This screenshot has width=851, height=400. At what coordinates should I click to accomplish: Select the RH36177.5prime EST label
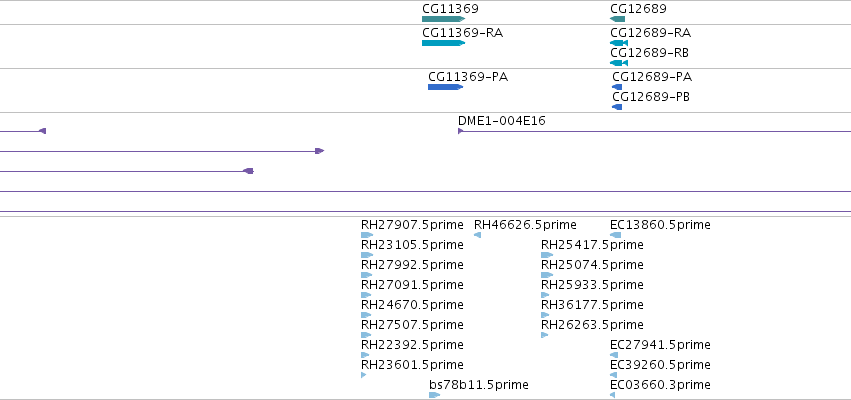(x=592, y=304)
